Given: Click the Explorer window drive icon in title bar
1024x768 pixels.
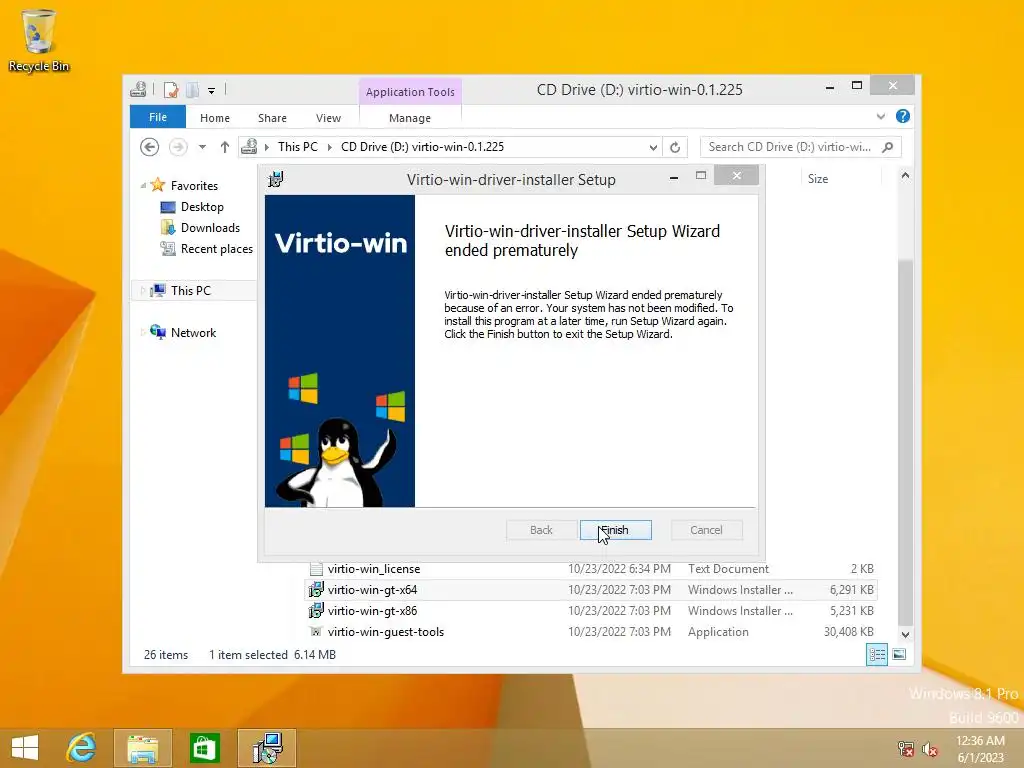Looking at the screenshot, I should click(x=138, y=89).
